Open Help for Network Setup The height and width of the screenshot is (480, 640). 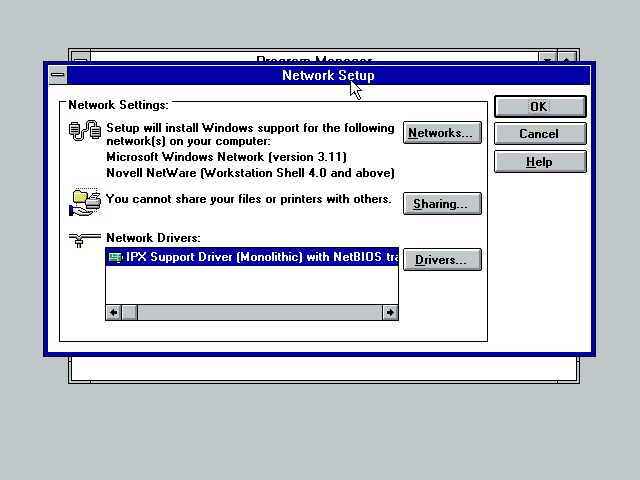click(x=540, y=162)
